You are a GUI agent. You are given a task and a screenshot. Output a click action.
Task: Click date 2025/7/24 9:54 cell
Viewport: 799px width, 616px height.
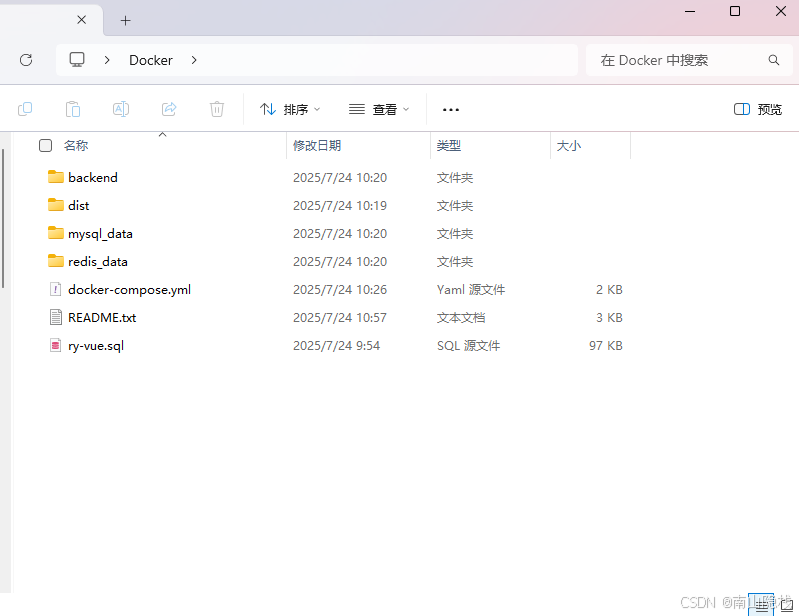coord(336,345)
